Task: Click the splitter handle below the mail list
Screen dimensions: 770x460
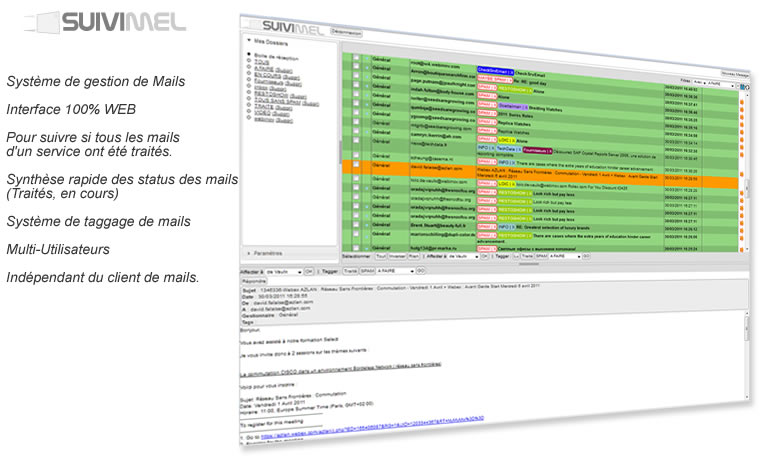Action: point(529,264)
